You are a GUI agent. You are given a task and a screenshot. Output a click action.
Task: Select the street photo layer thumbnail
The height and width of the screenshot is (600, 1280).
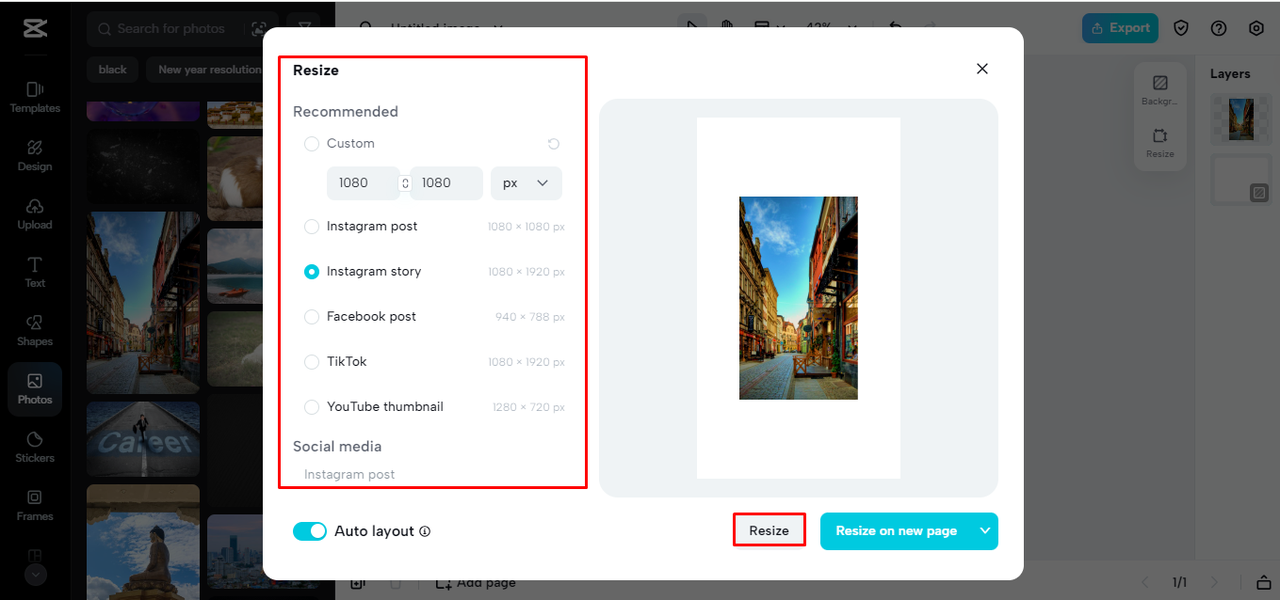click(x=1241, y=119)
